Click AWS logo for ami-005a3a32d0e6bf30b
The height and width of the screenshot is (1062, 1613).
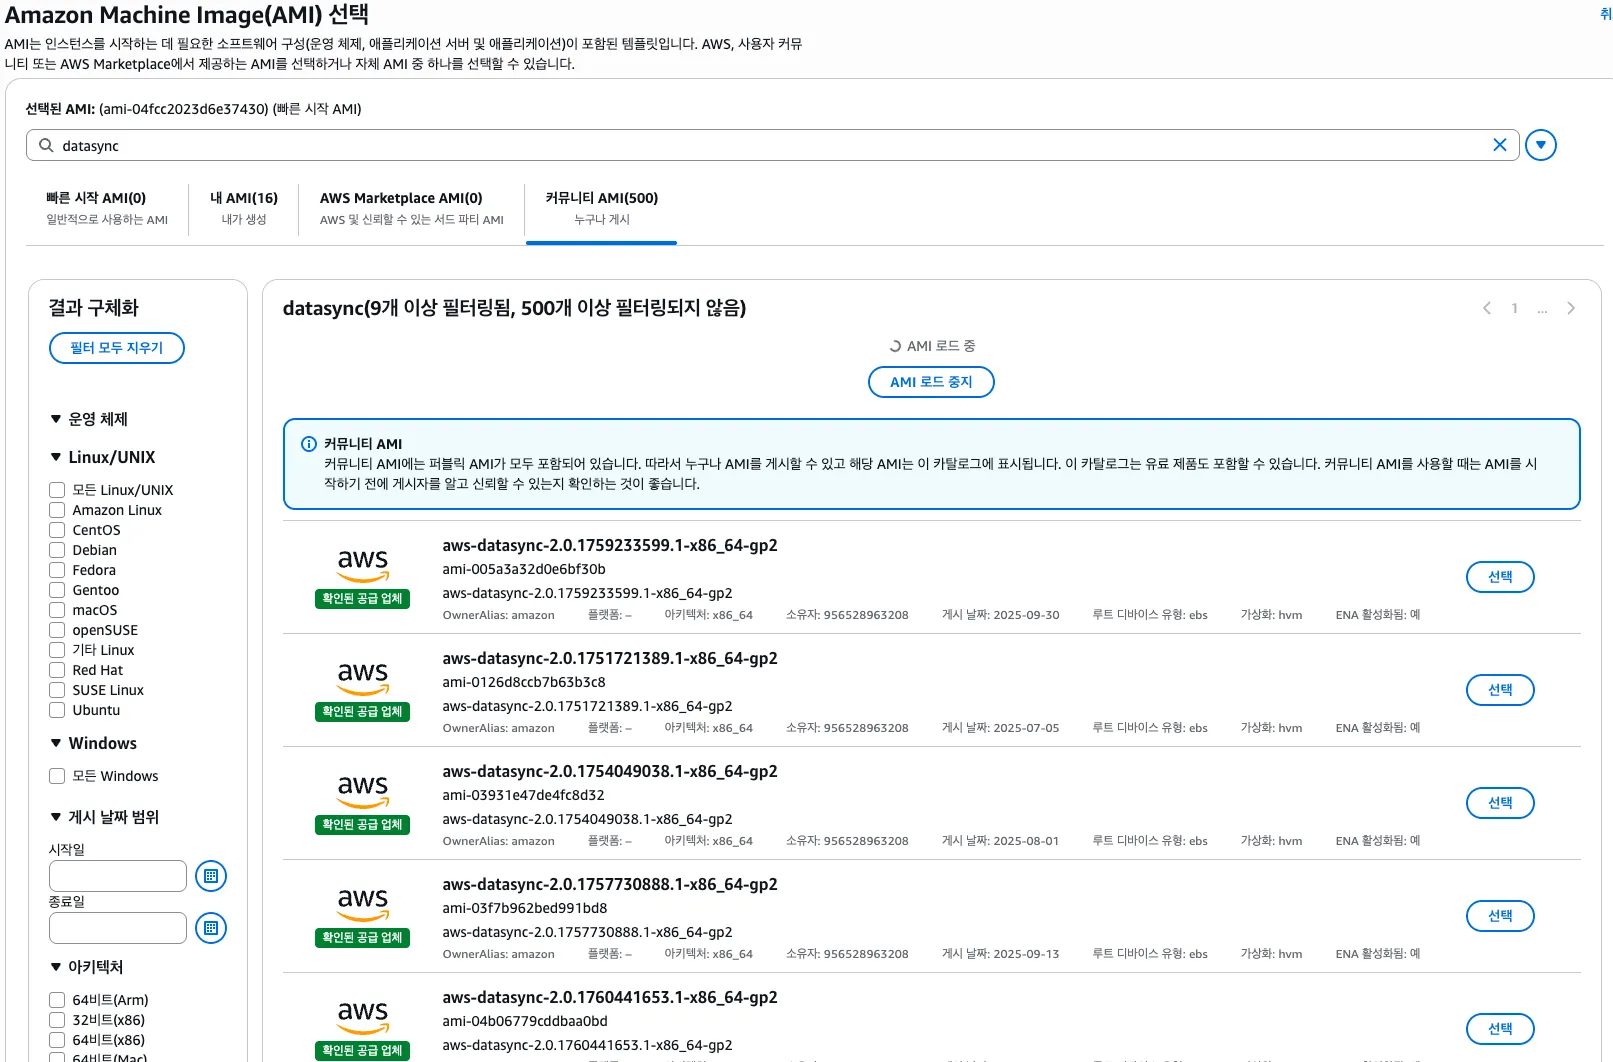(362, 565)
